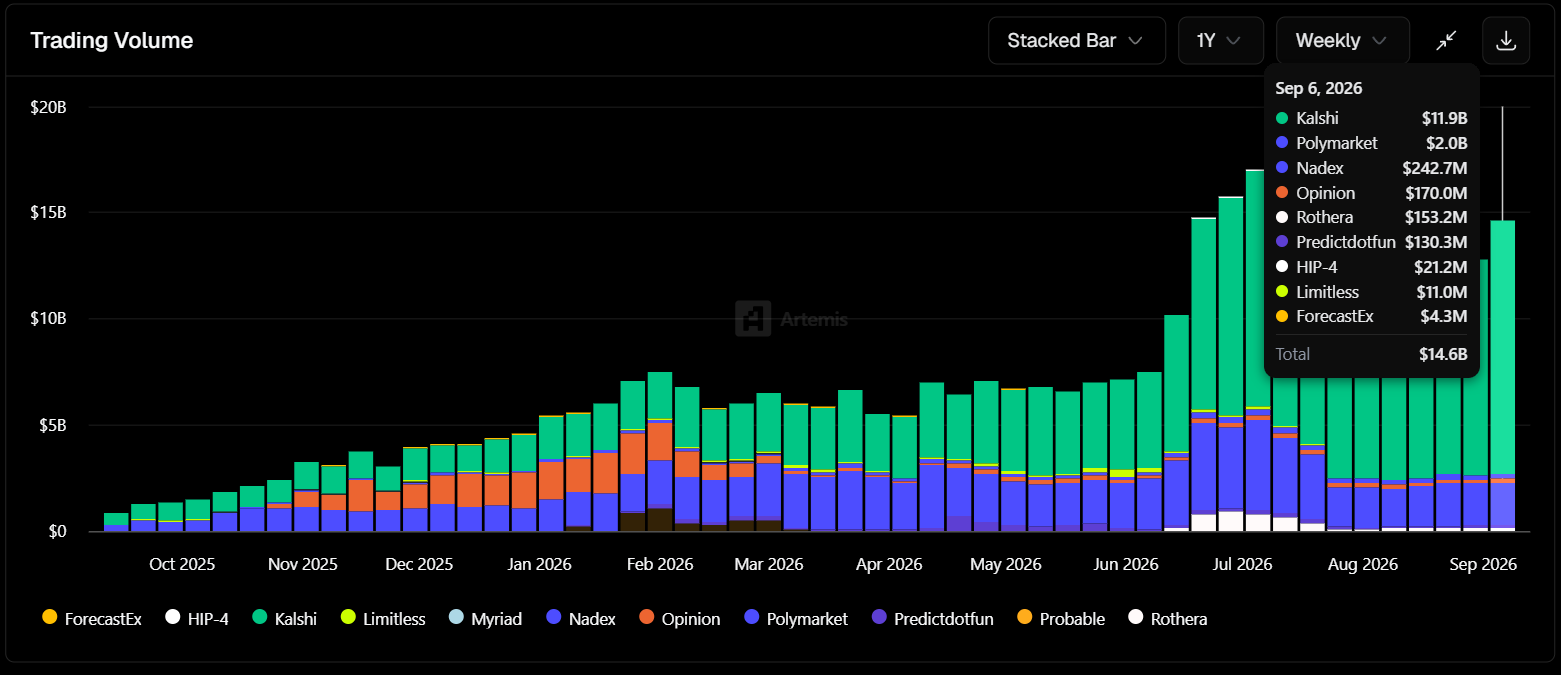Click the Oct 2025 x-axis label

(x=182, y=564)
